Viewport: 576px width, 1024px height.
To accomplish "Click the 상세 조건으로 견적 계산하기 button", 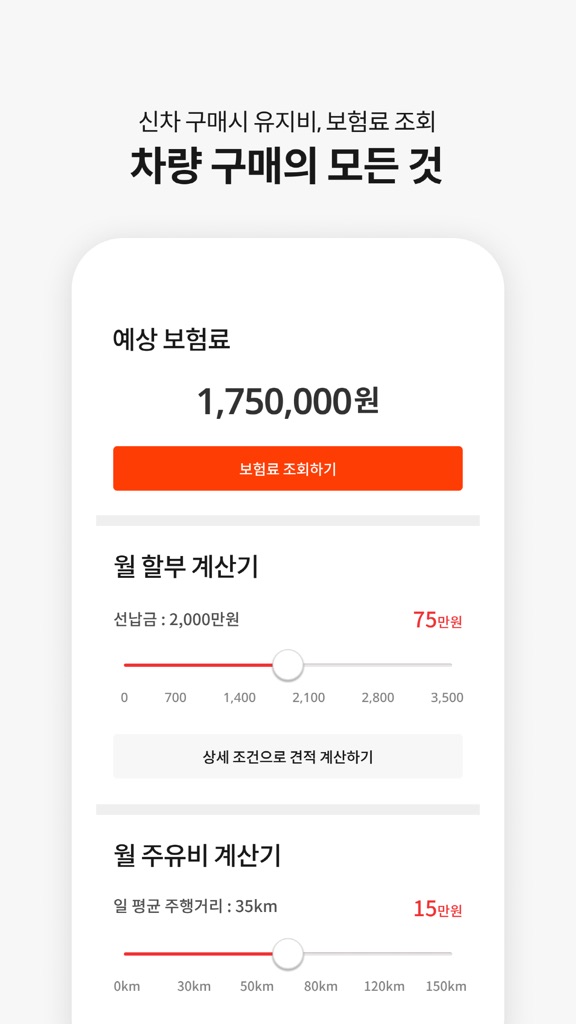I will [288, 757].
